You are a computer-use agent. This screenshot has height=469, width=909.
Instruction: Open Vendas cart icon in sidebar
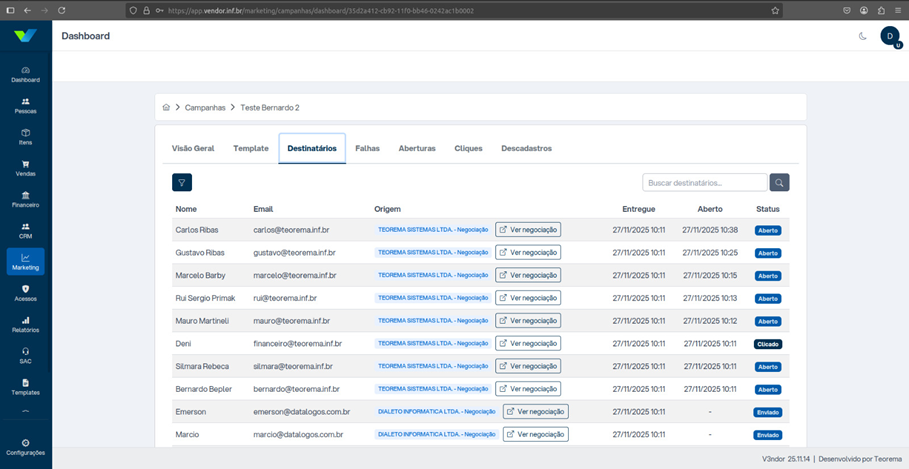pos(26,164)
